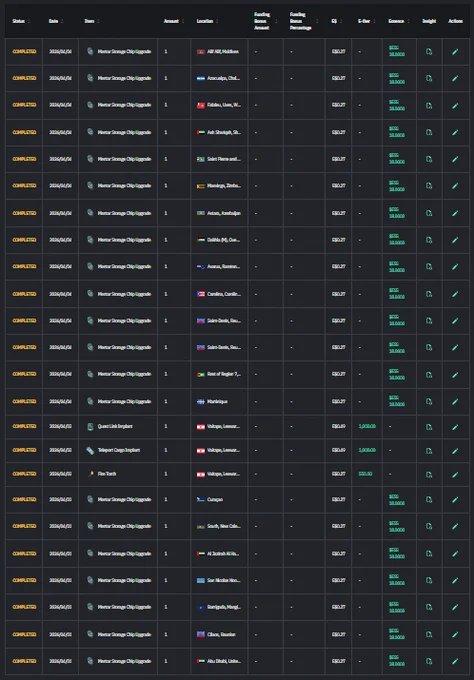Click COMPLETED status in Martinique row
Image resolution: width=474 pixels, height=680 pixels.
coord(24,402)
